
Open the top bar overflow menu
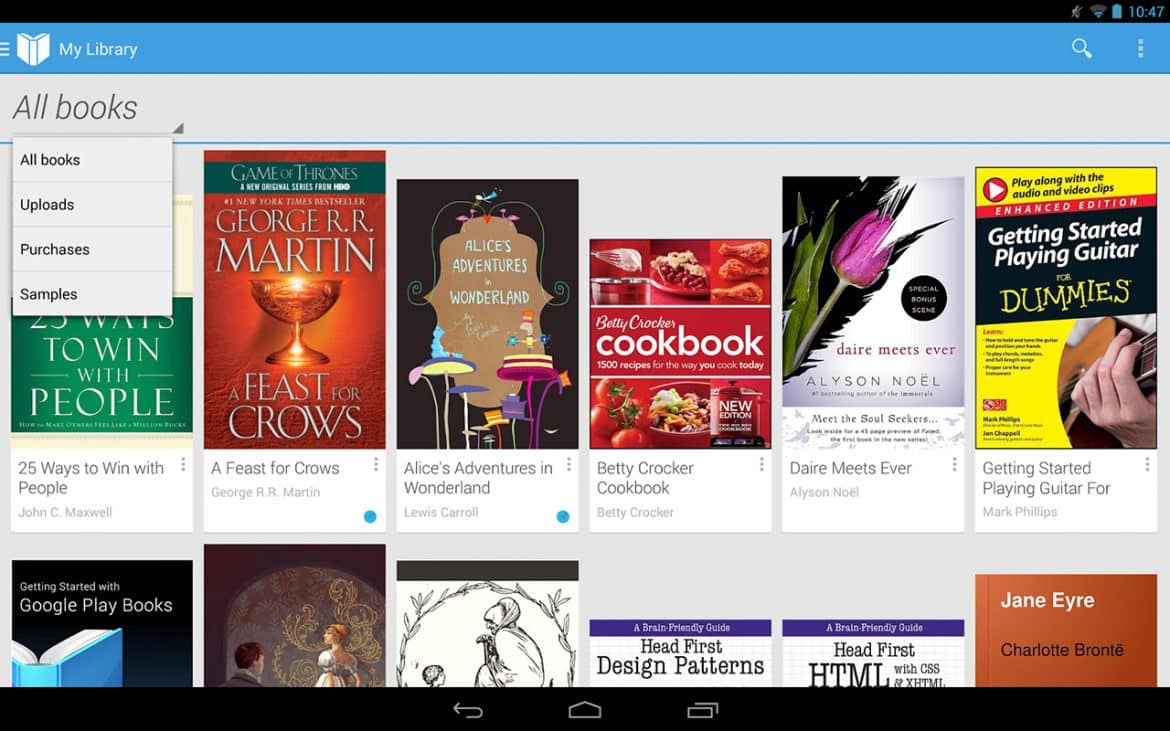tap(1140, 48)
